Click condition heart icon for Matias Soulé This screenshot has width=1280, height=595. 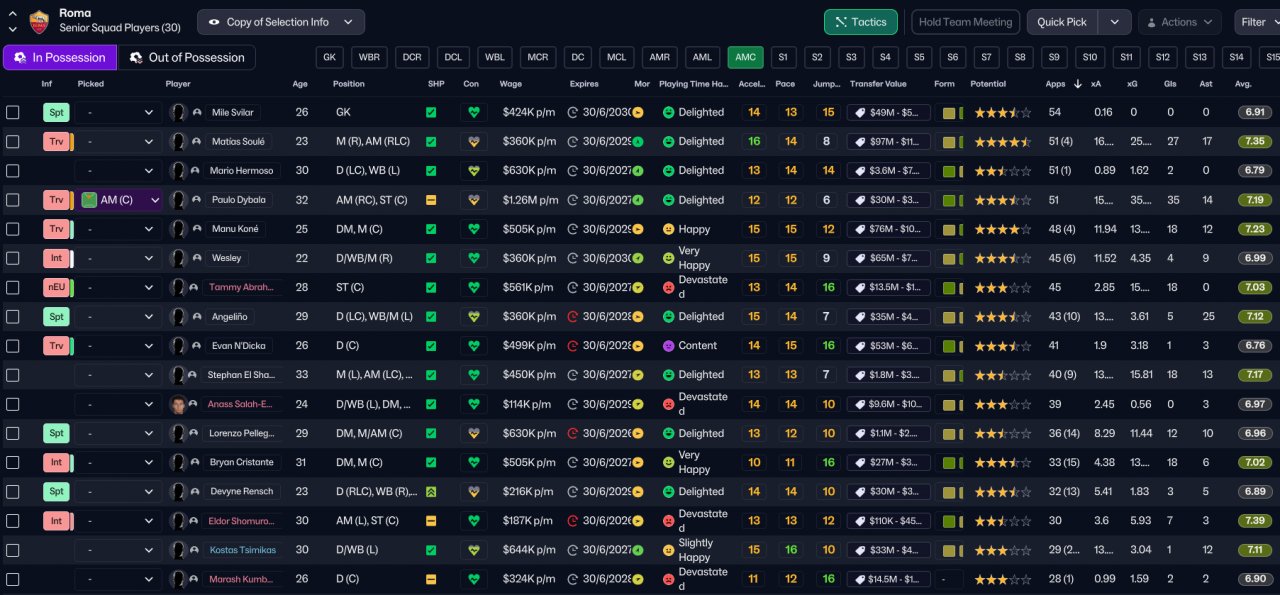pyautogui.click(x=474, y=142)
